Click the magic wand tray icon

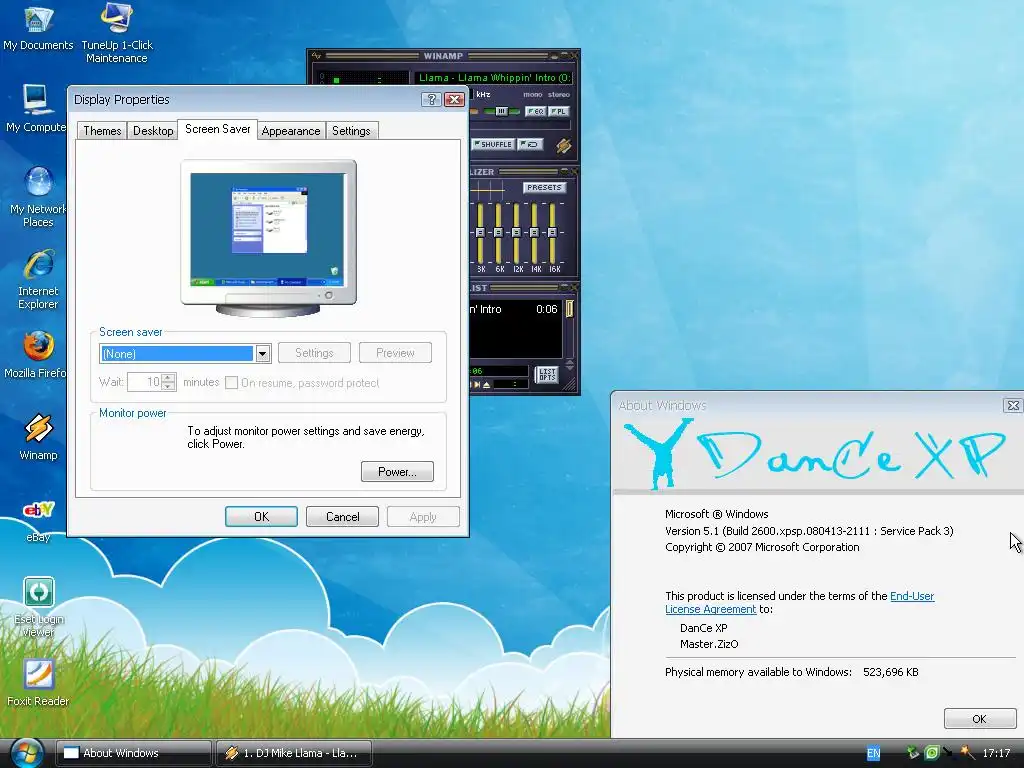(967, 752)
